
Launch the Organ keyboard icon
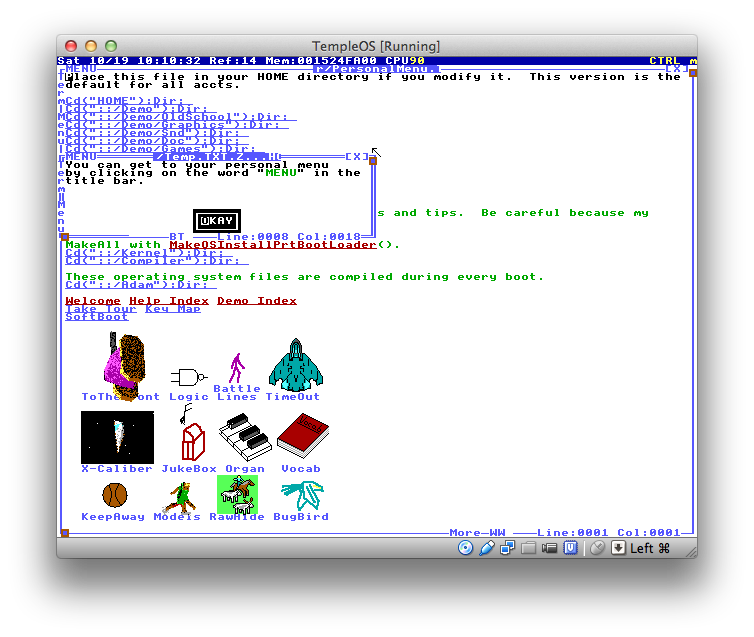244,438
